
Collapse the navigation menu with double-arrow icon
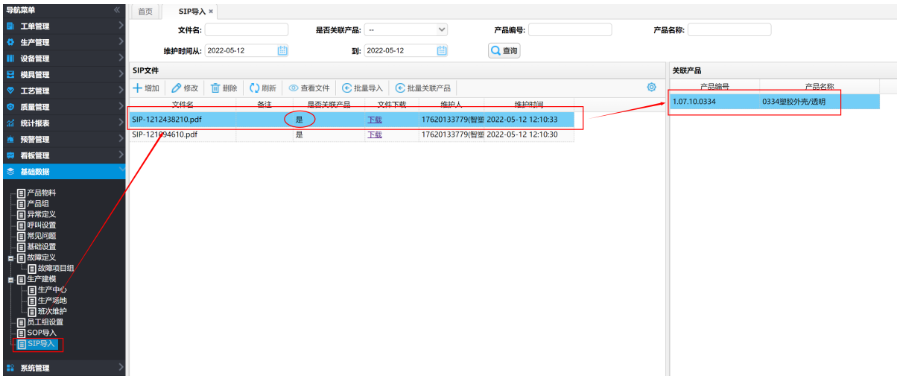pos(117,10)
